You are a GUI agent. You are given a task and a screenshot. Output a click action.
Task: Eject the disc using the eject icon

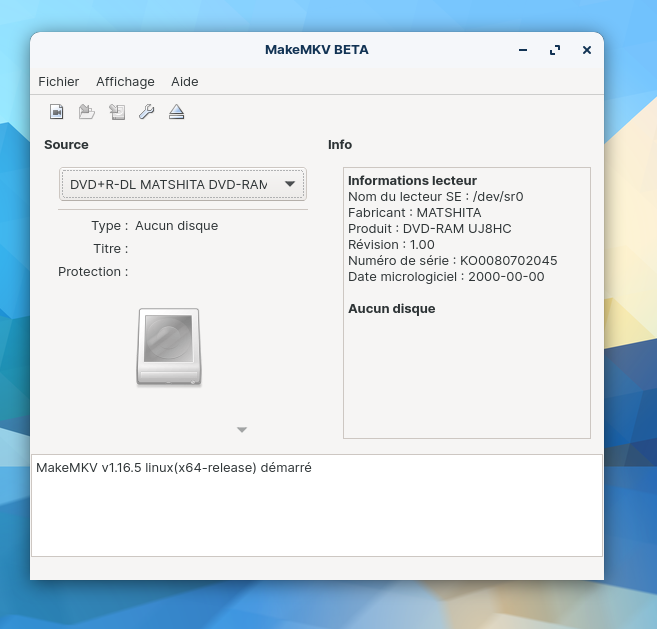(x=176, y=112)
